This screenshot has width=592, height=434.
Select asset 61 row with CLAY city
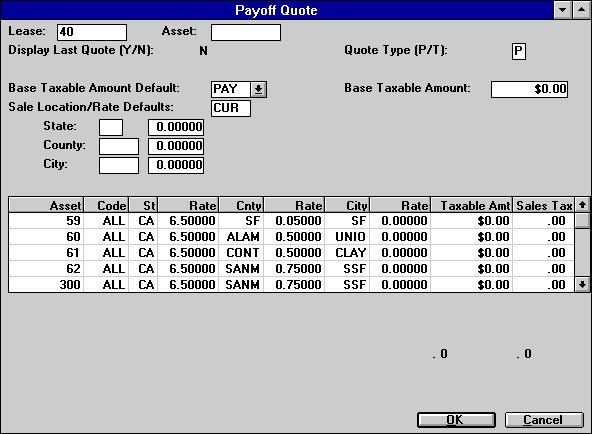(x=291, y=252)
